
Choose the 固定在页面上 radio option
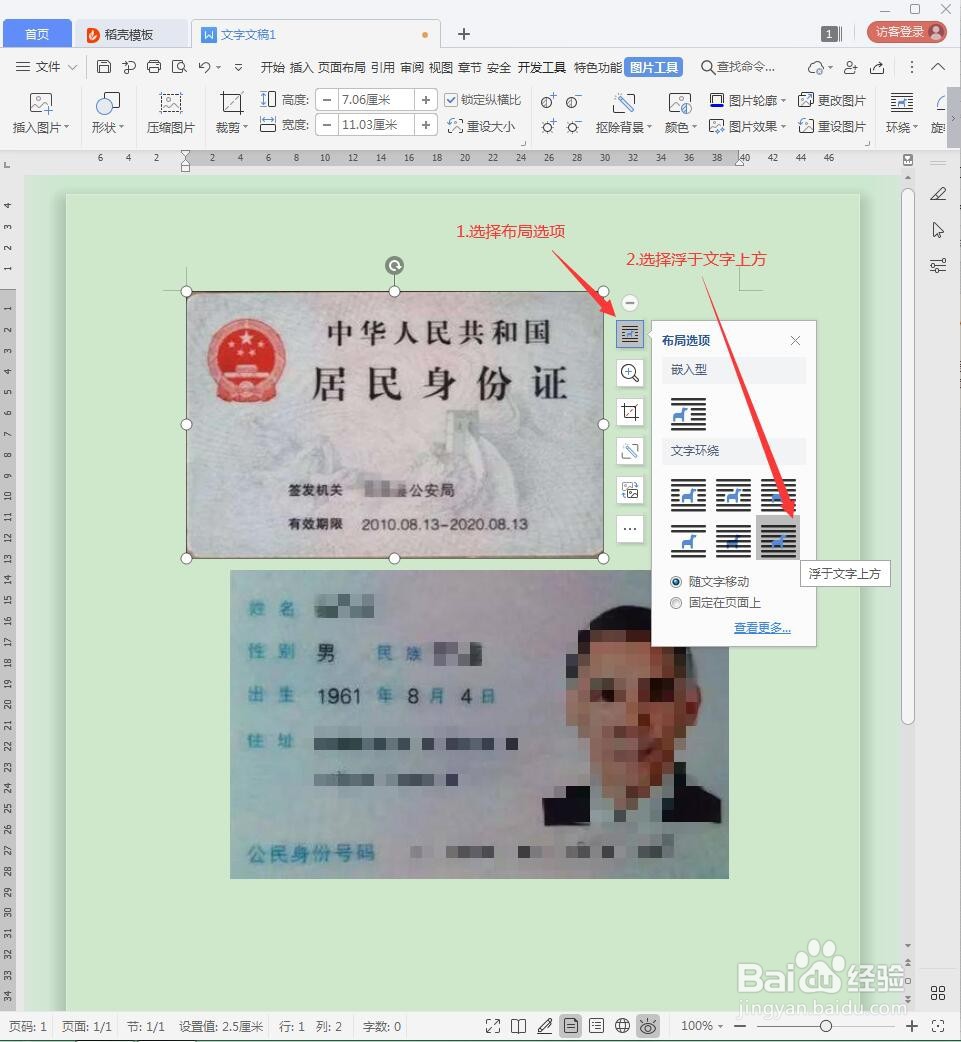coord(677,602)
